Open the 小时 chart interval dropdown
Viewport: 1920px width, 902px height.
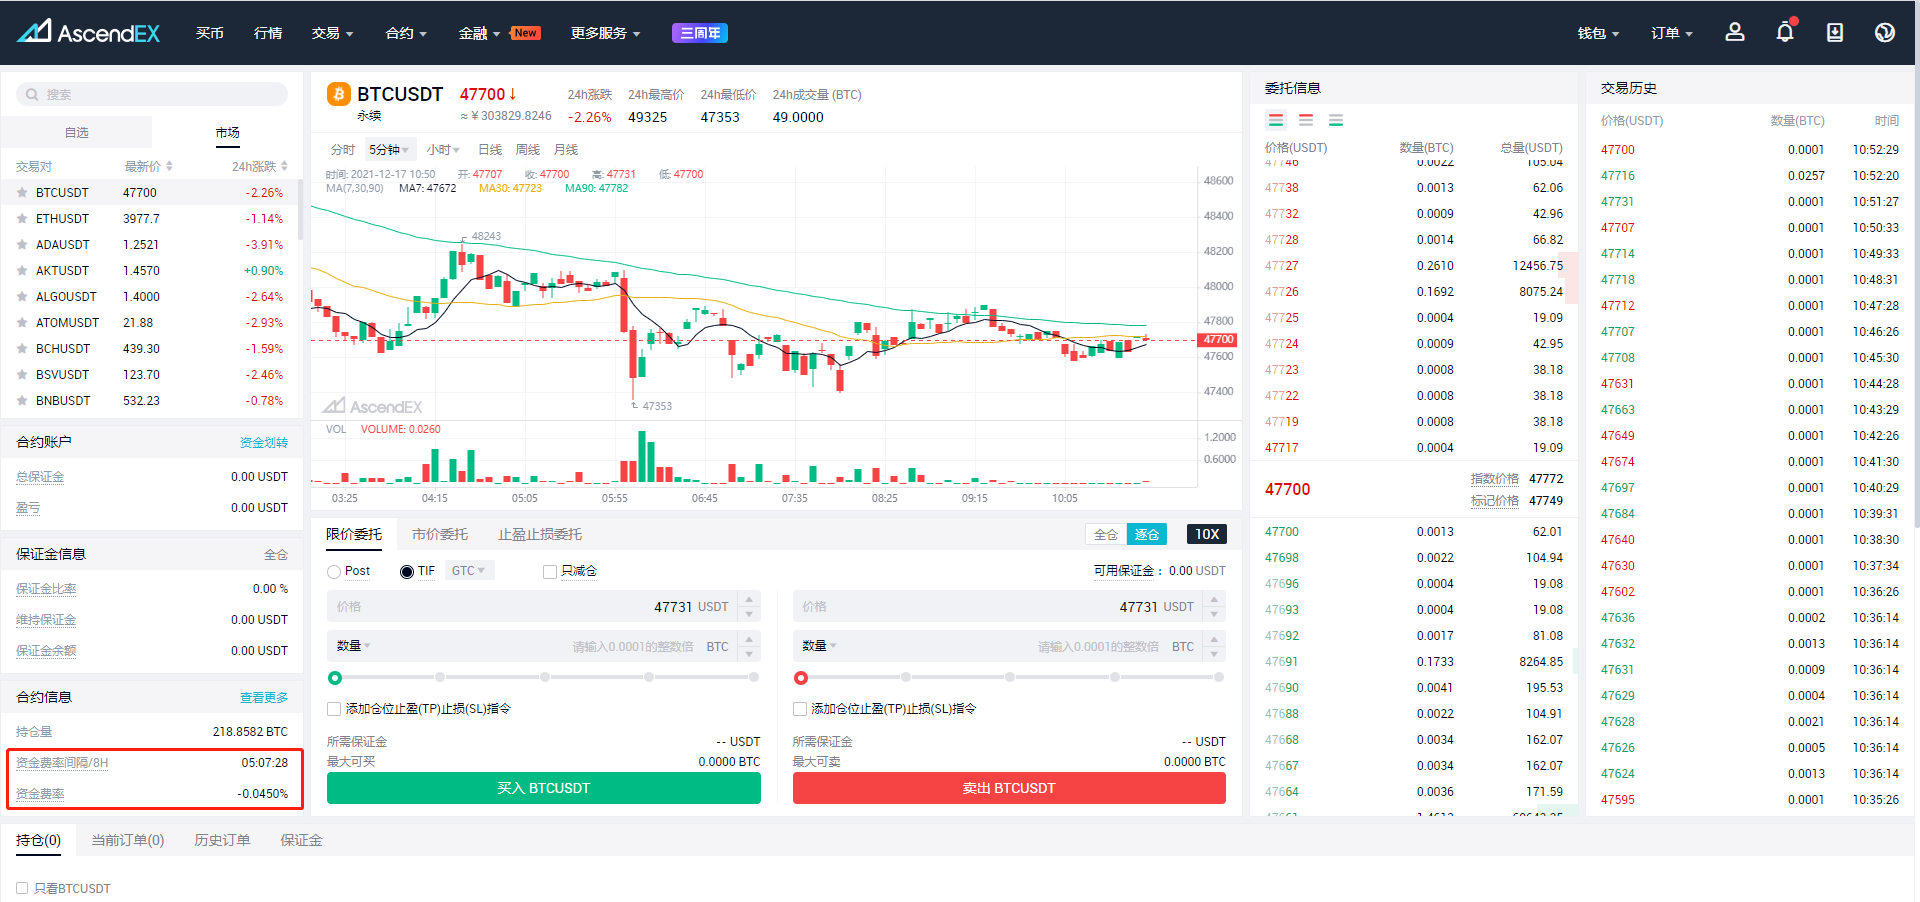point(443,150)
